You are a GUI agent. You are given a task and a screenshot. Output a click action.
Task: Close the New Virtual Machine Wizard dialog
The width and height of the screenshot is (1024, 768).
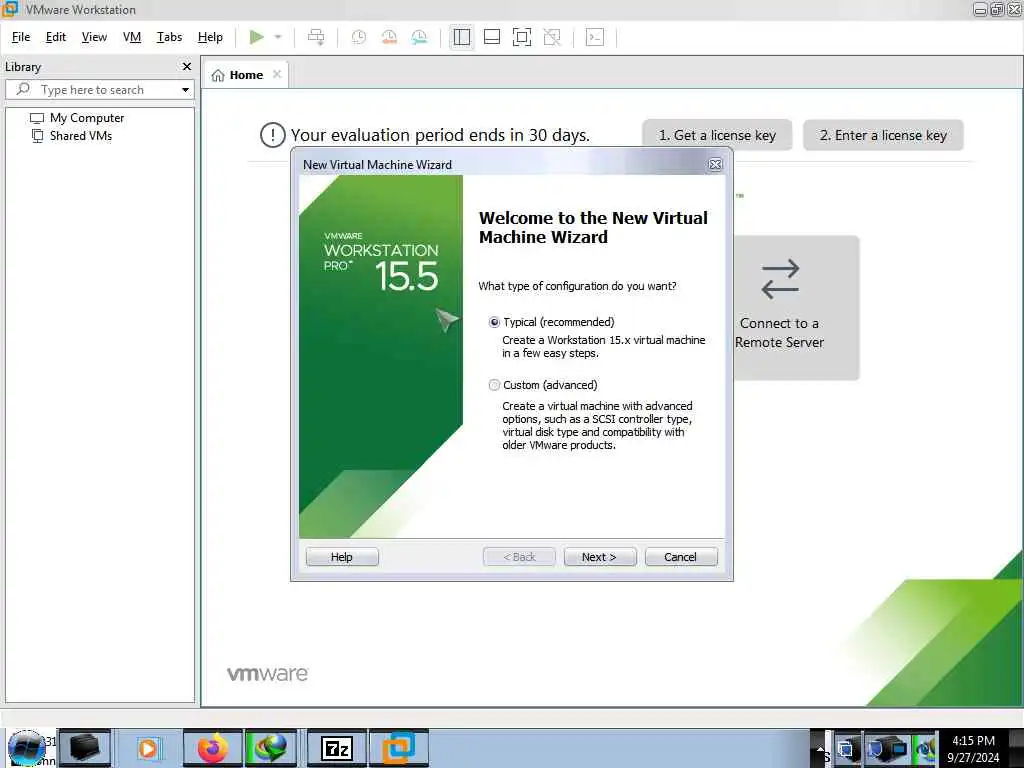pos(715,165)
